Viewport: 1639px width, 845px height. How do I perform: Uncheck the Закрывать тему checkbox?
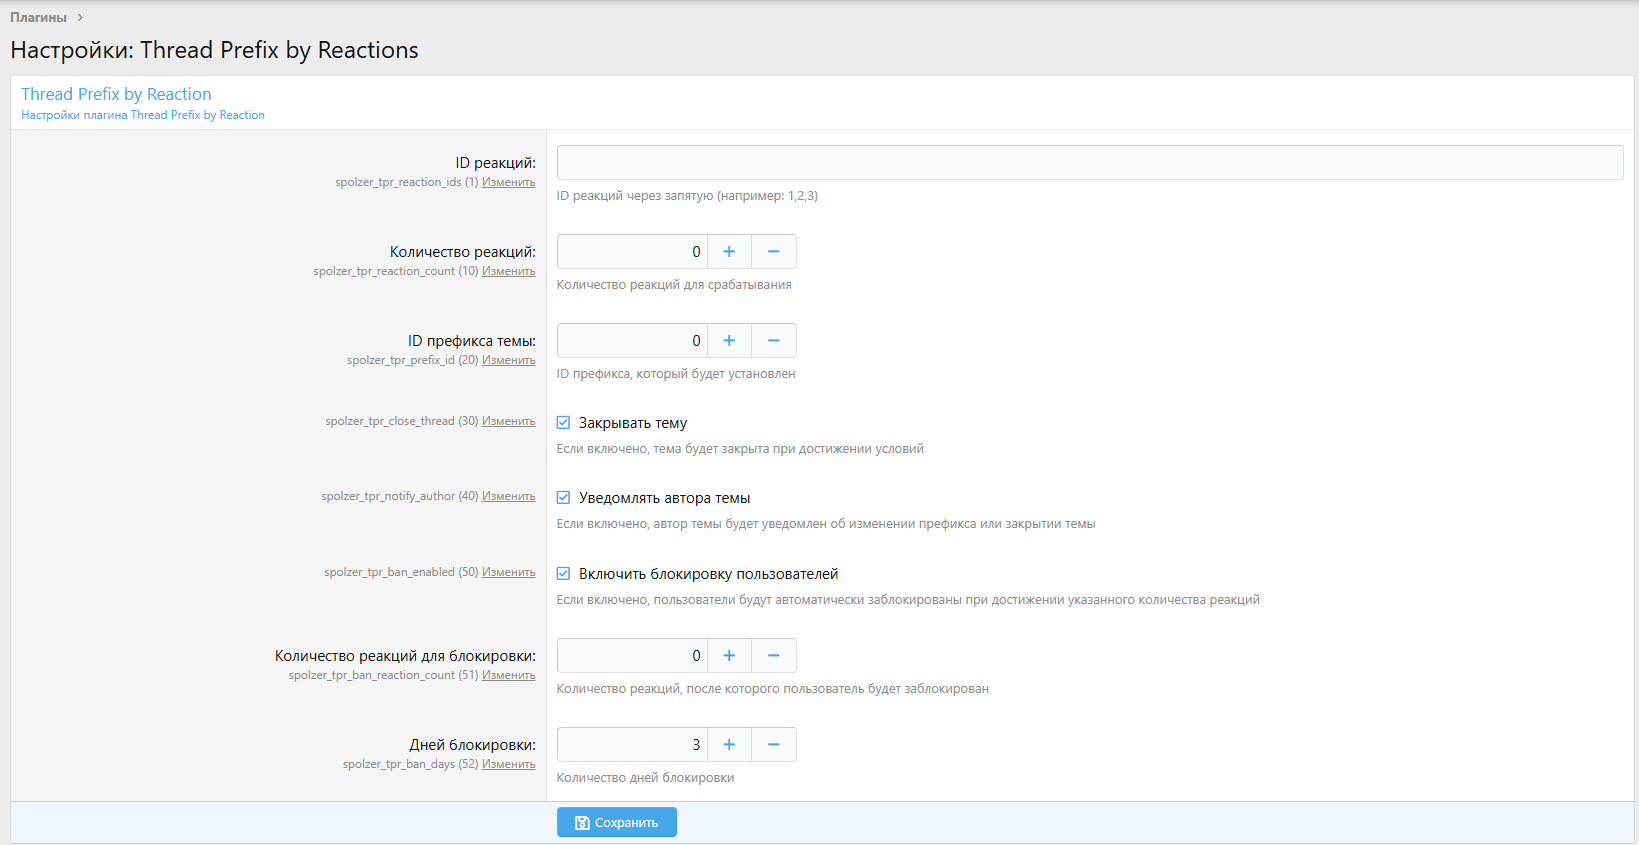pyautogui.click(x=564, y=423)
